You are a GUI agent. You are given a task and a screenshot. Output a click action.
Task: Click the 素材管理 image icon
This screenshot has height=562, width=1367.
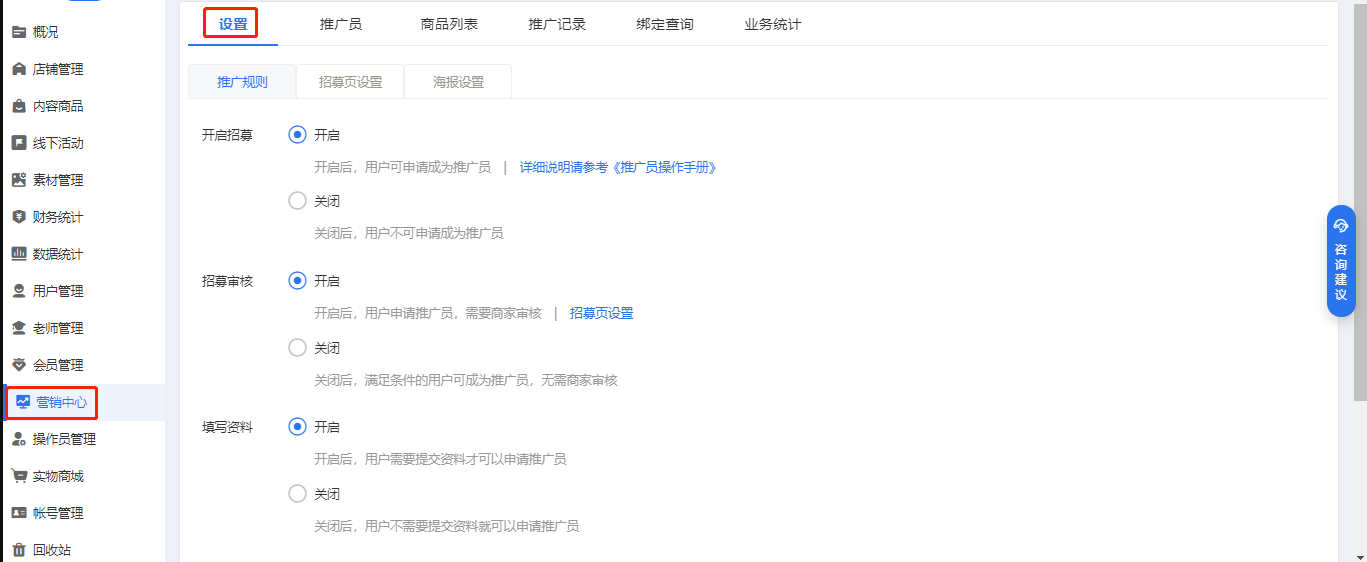coord(19,180)
